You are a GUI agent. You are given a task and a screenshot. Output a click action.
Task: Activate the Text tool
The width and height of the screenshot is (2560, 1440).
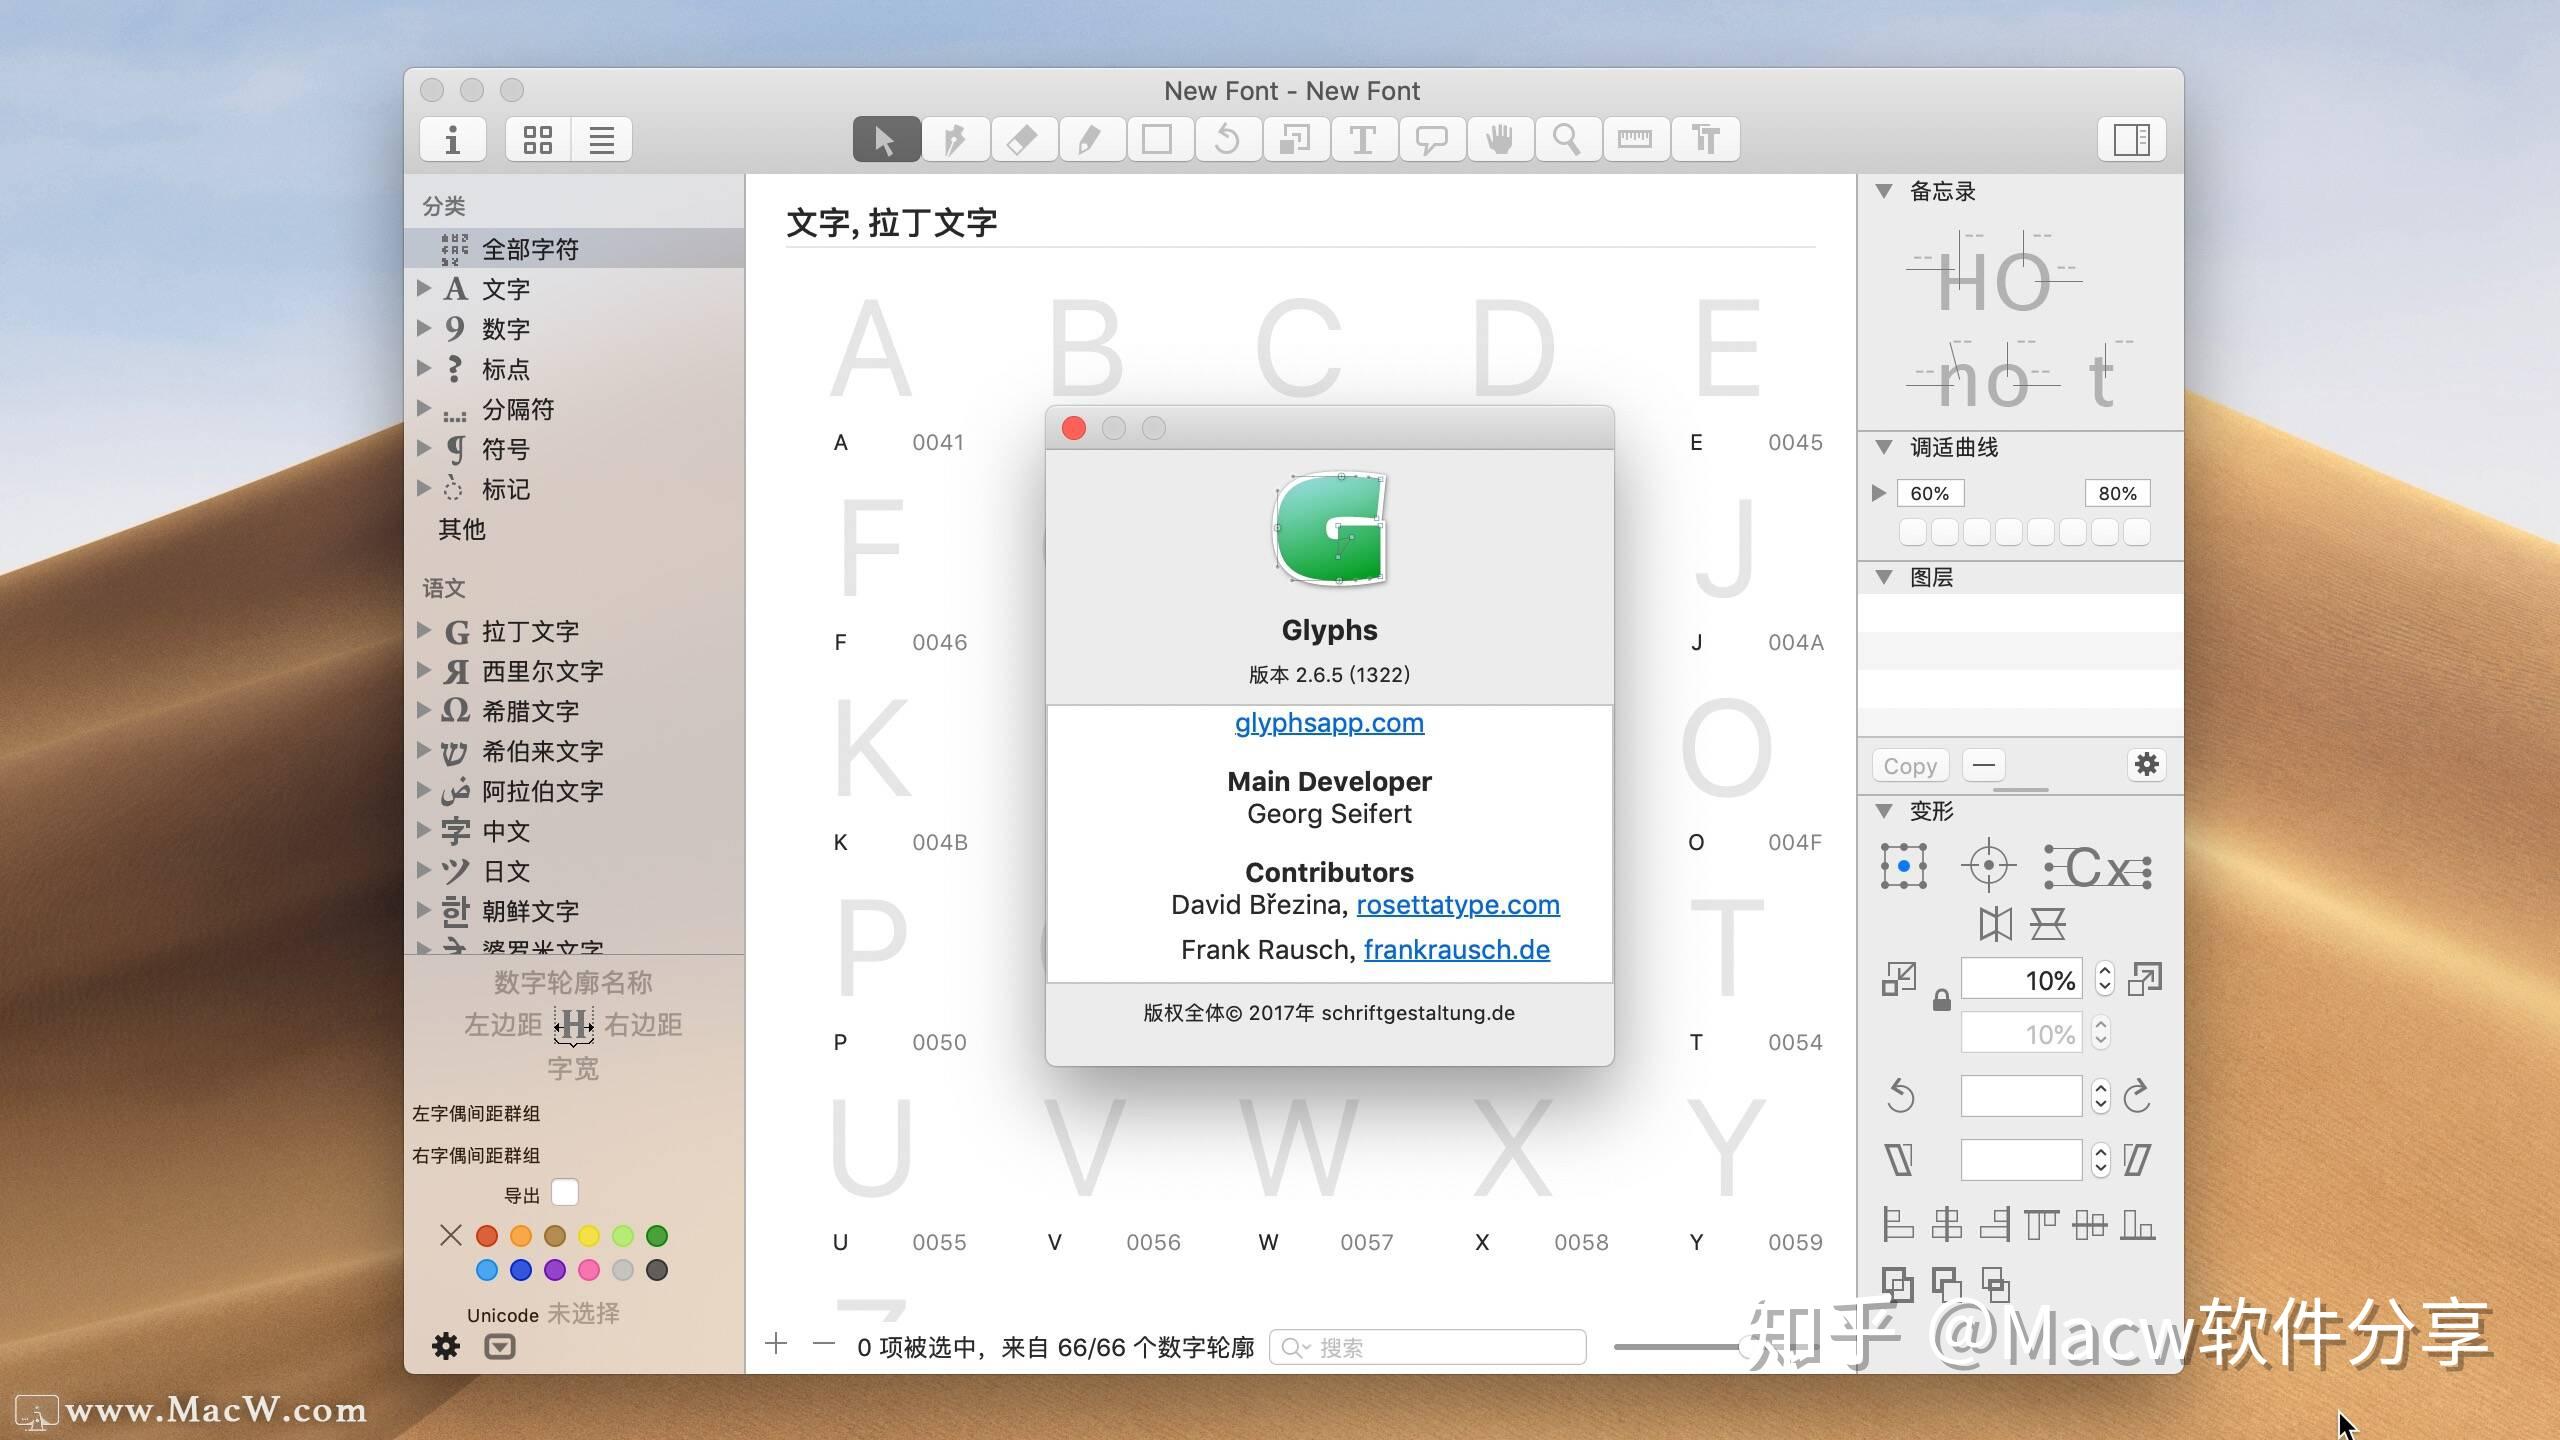[1364, 139]
